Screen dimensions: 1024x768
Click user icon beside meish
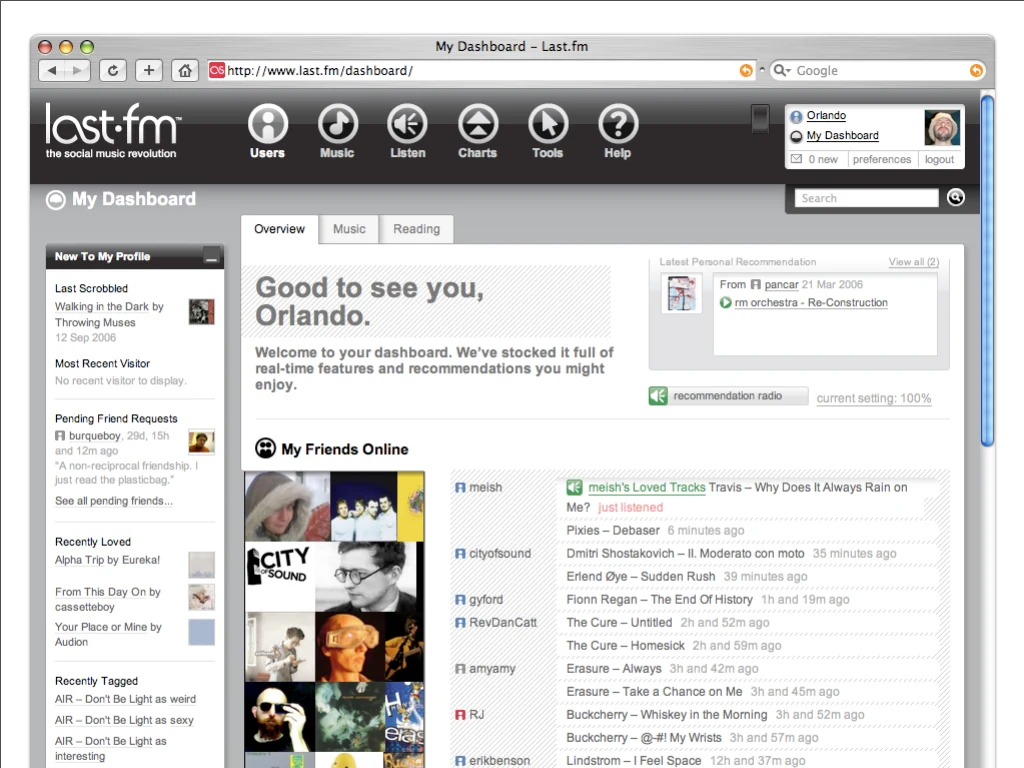pyautogui.click(x=460, y=487)
